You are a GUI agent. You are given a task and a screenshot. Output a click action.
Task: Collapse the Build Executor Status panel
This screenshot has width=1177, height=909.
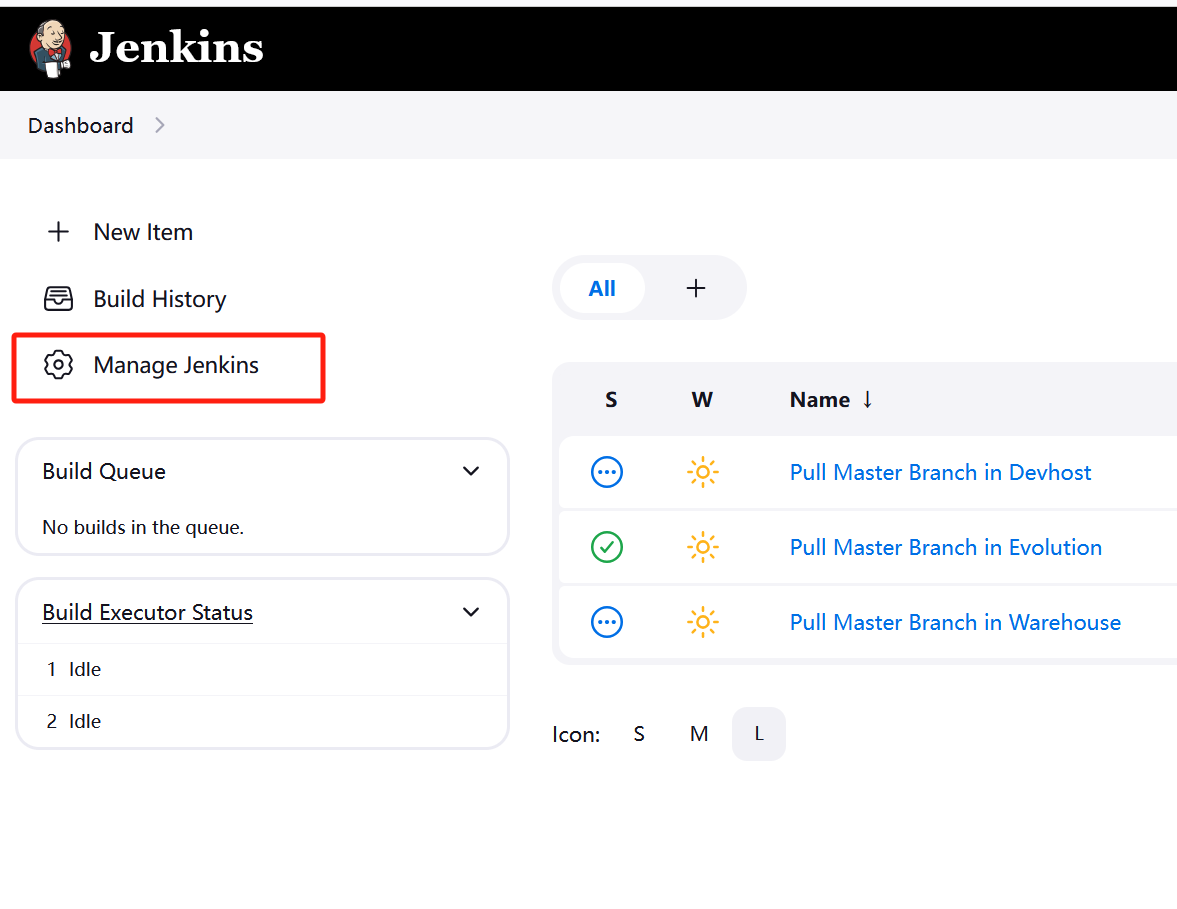[x=471, y=612]
